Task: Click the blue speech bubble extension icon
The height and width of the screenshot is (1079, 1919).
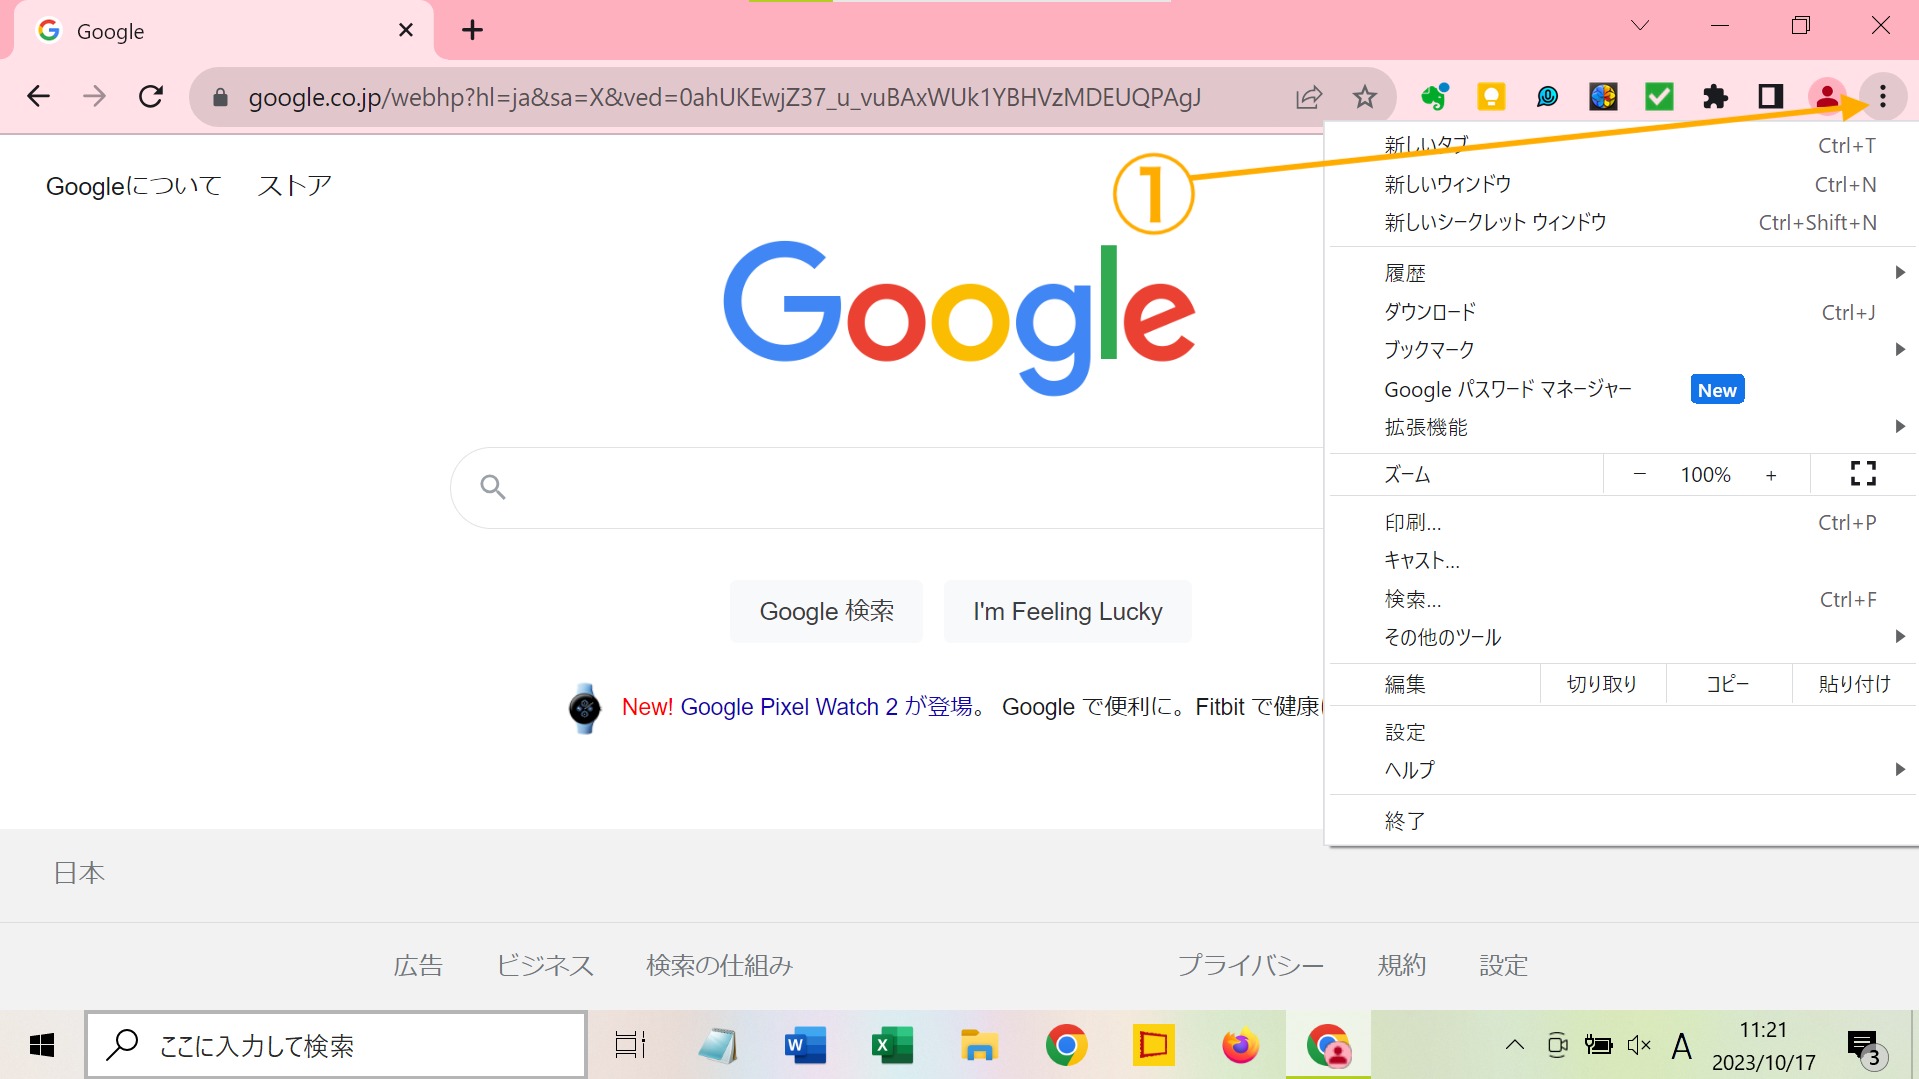Action: [1547, 97]
